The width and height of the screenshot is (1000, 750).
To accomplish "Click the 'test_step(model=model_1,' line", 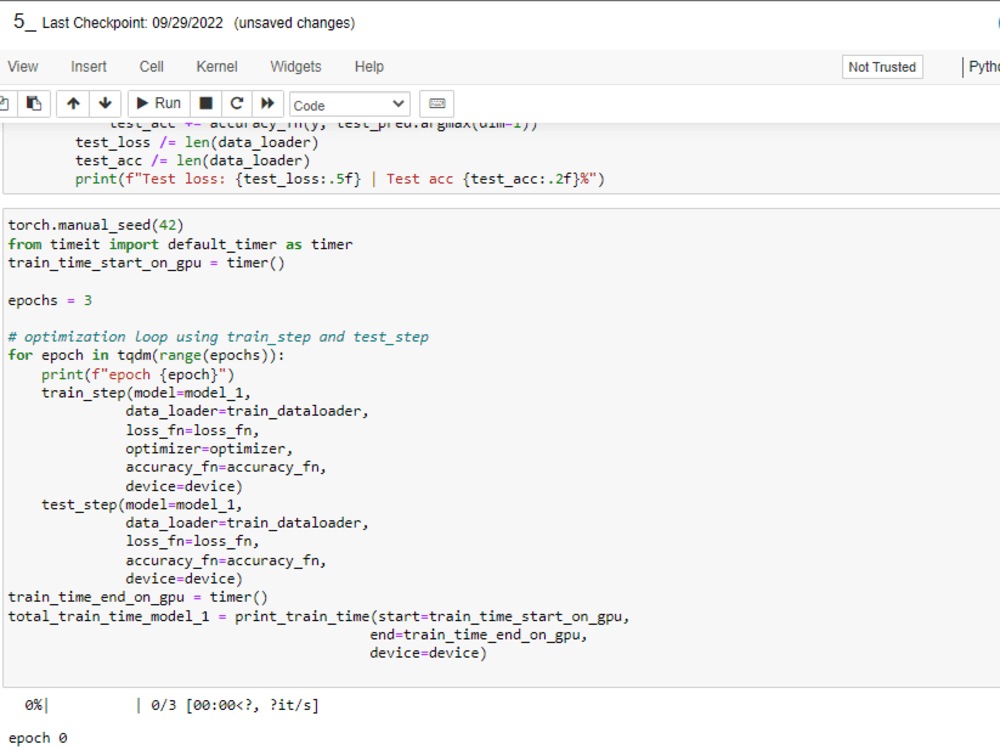I will [142, 505].
